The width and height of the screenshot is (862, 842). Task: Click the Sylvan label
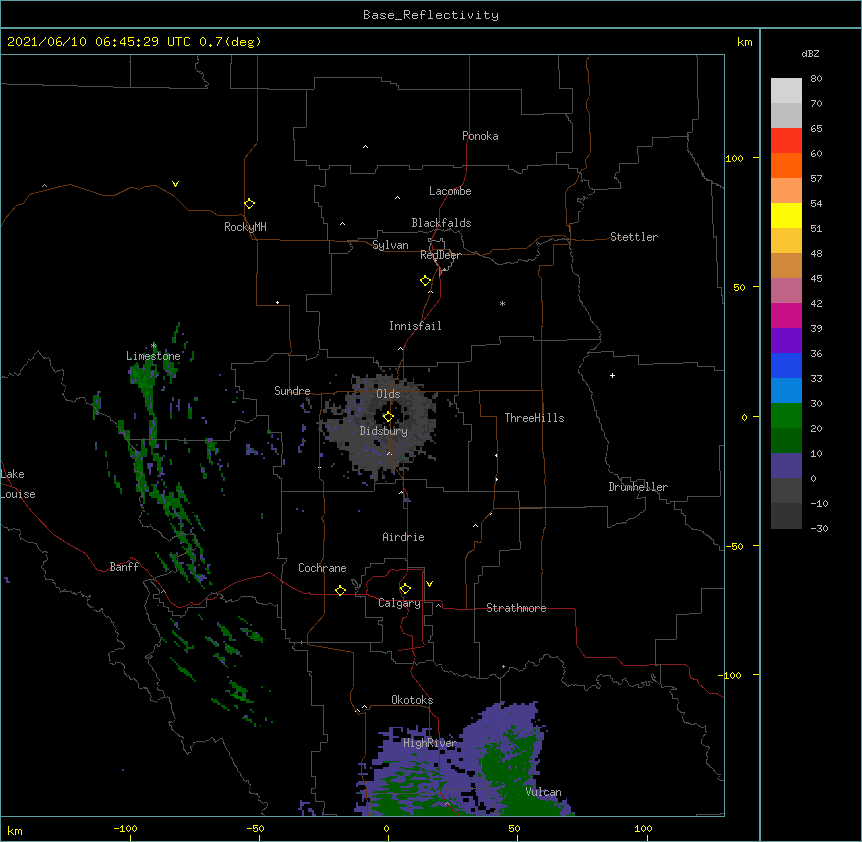click(x=390, y=245)
